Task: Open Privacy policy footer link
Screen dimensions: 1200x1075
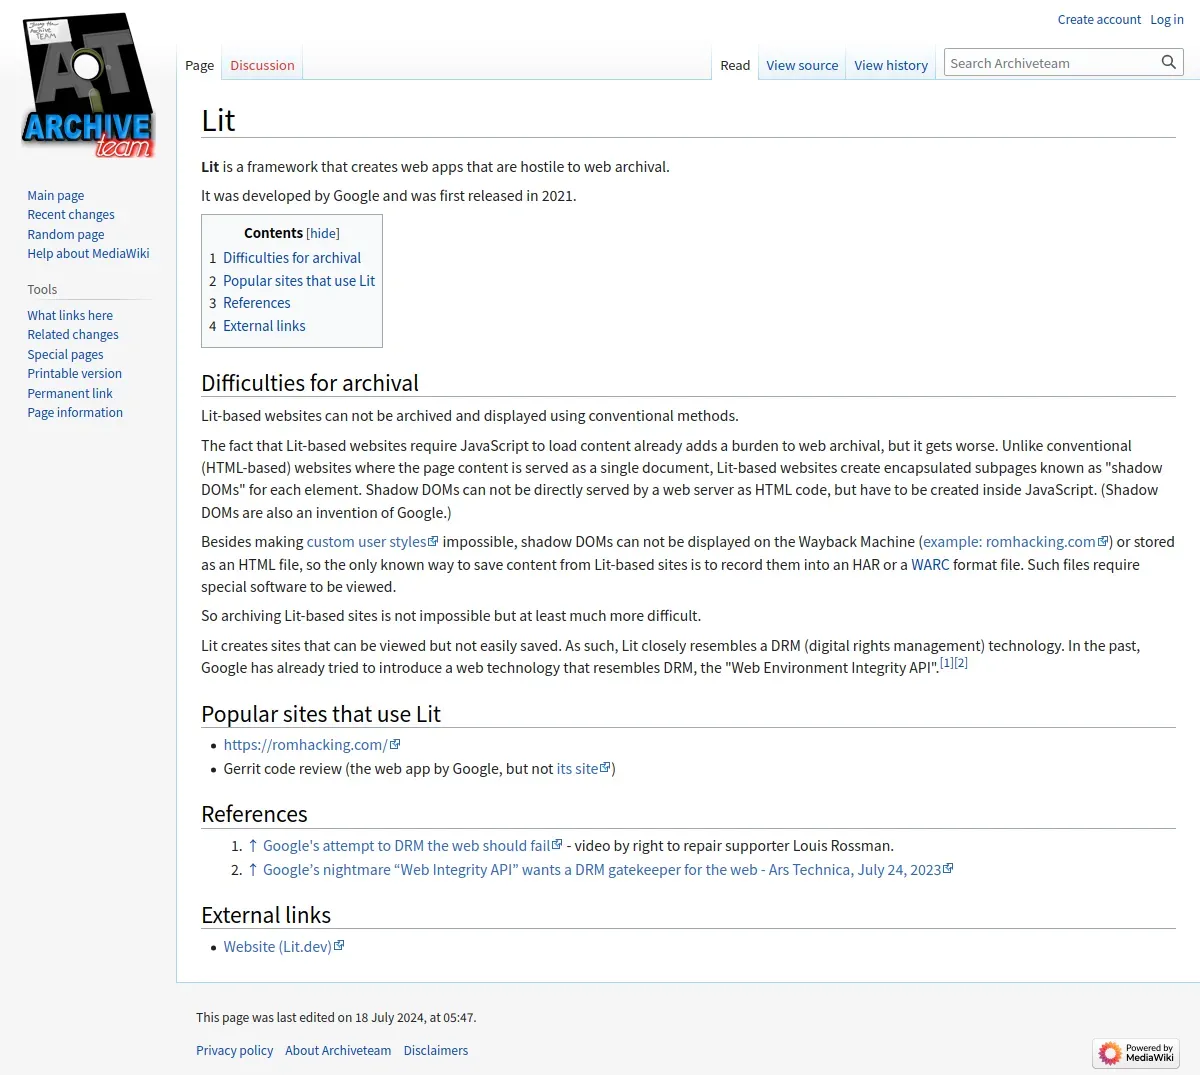Action: coord(234,1050)
